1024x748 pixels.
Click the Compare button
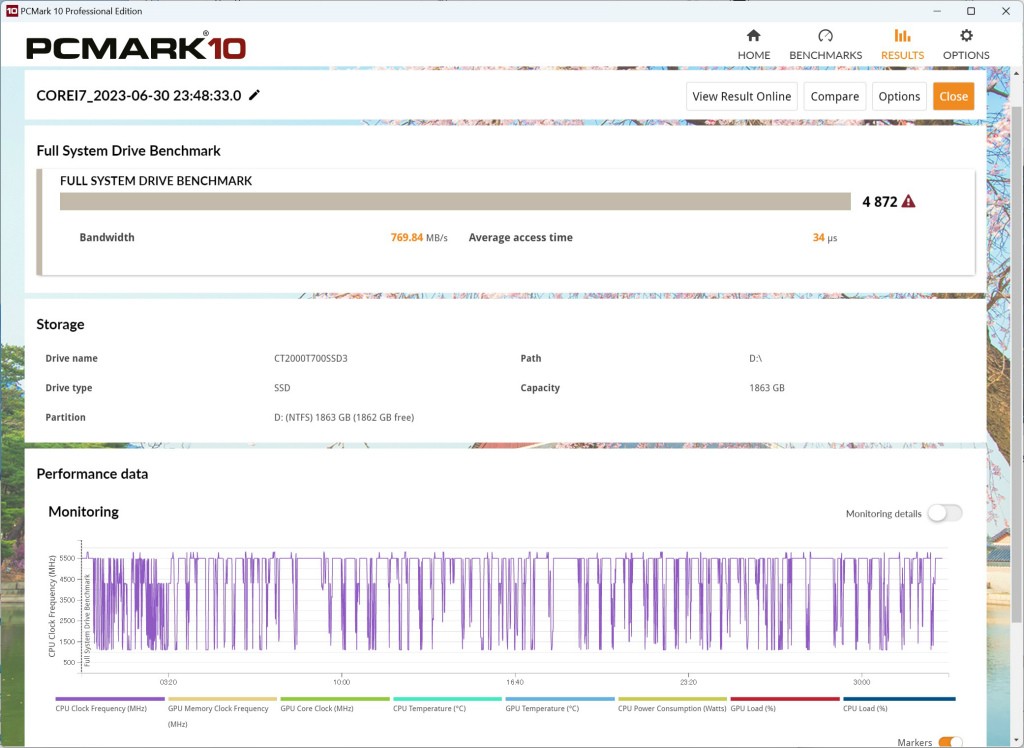tap(835, 96)
